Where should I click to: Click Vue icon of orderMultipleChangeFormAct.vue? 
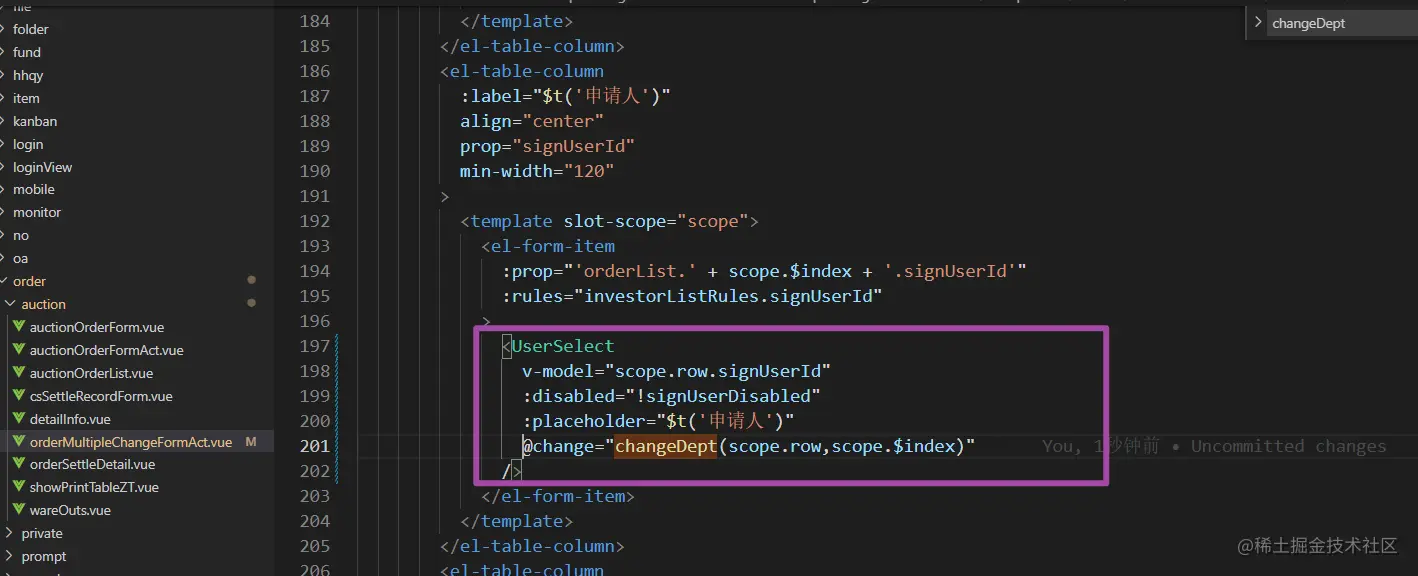coord(18,442)
